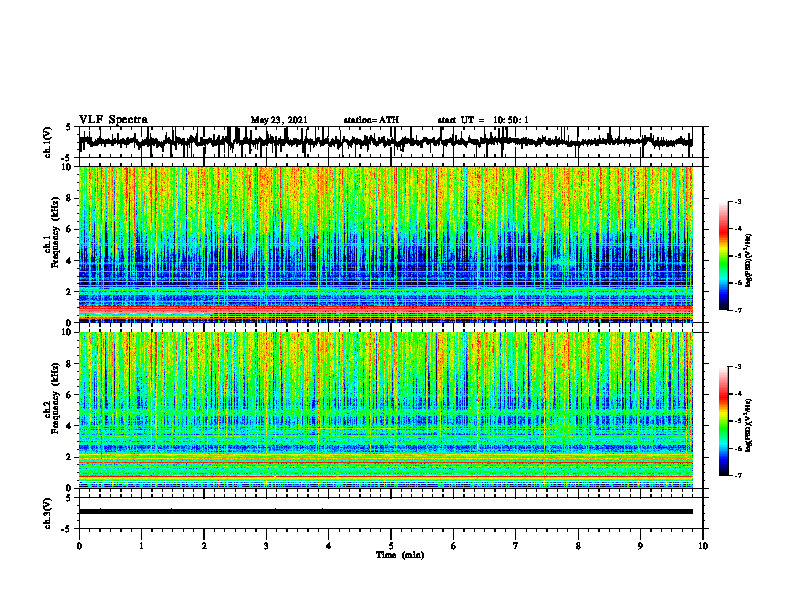The width and height of the screenshot is (792, 612).
Task: Click the "5" tick on the ch.3(V) axis
Action: click(68, 498)
